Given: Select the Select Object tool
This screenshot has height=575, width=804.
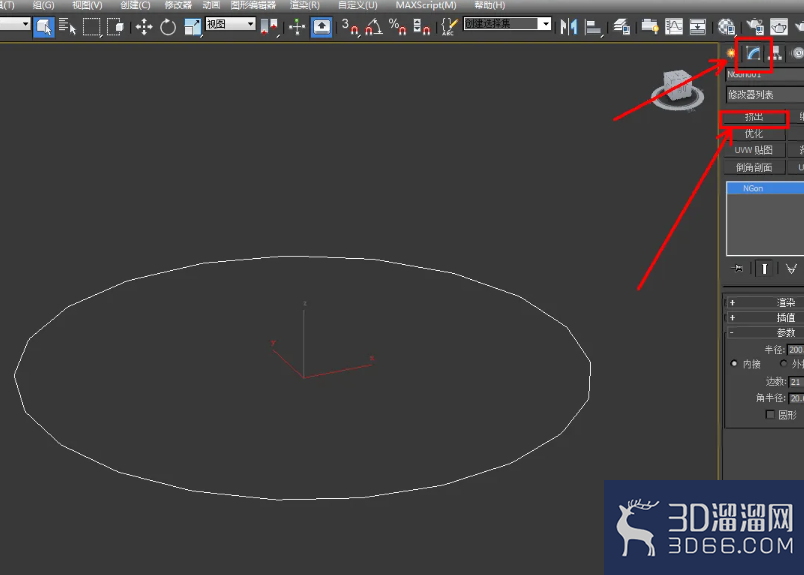Looking at the screenshot, I should click(x=44, y=27).
